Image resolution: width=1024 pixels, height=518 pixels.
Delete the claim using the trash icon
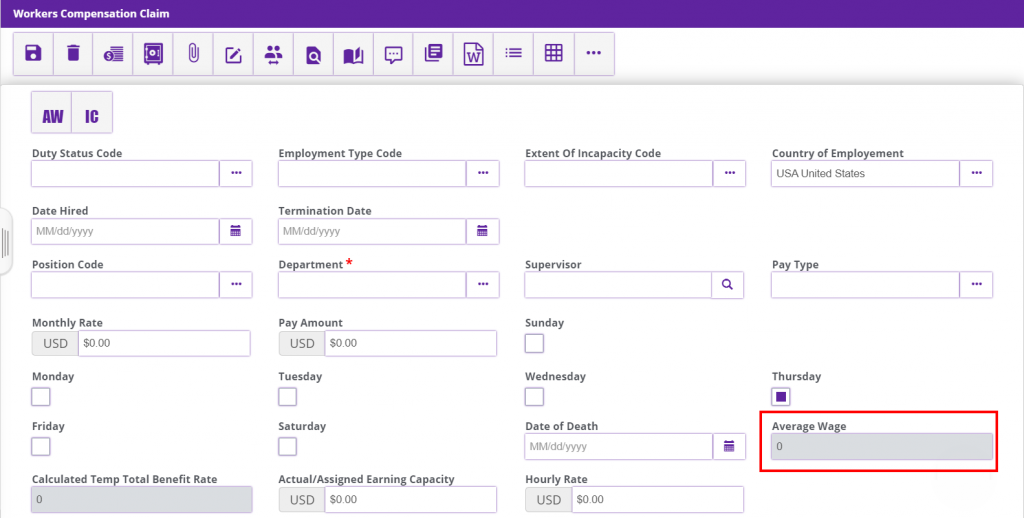(x=73, y=54)
